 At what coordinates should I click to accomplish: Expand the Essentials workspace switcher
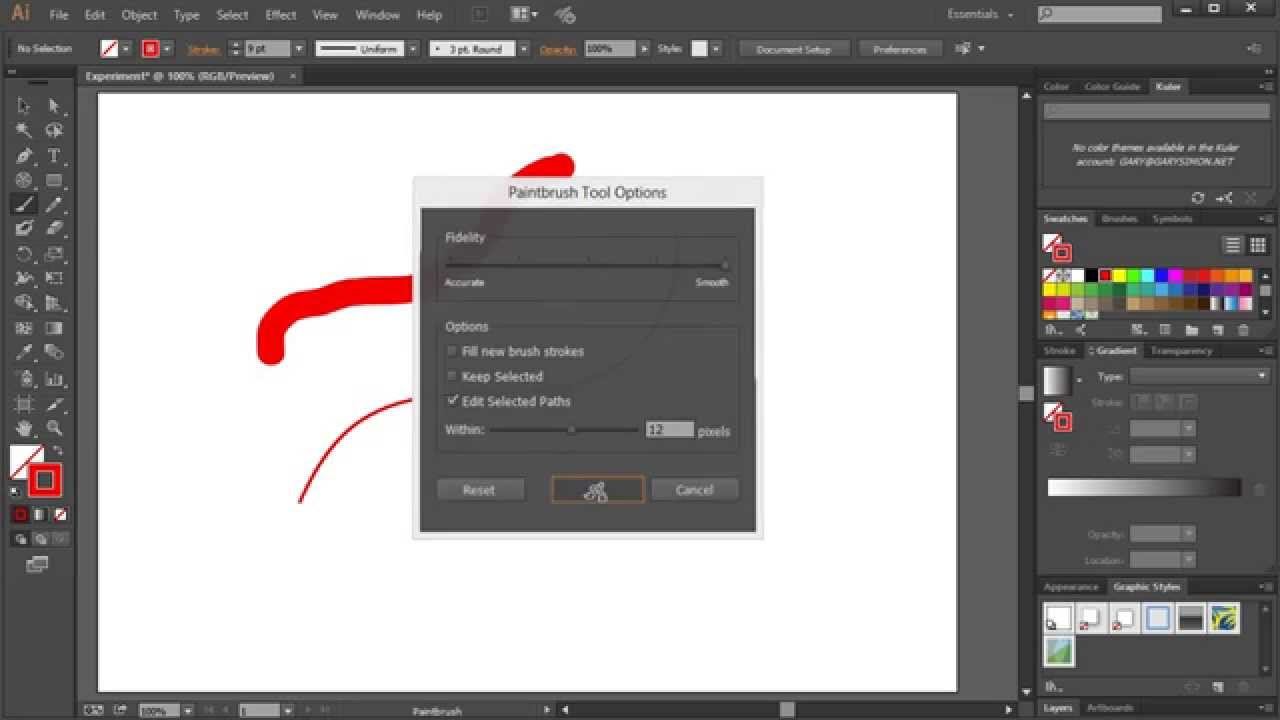pyautogui.click(x=980, y=15)
